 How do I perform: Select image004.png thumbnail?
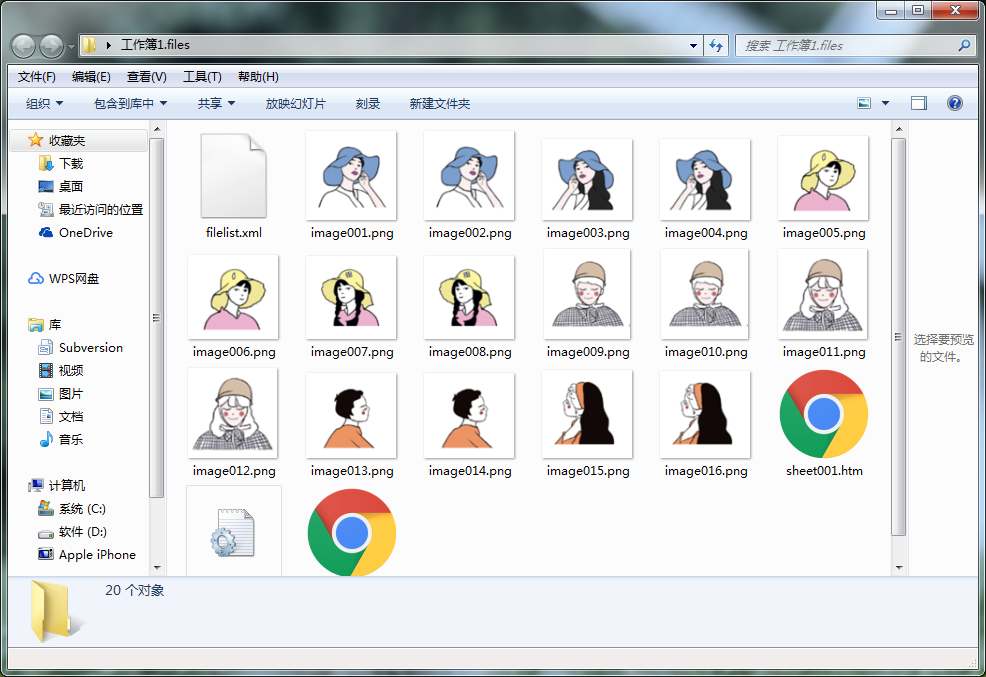point(706,179)
